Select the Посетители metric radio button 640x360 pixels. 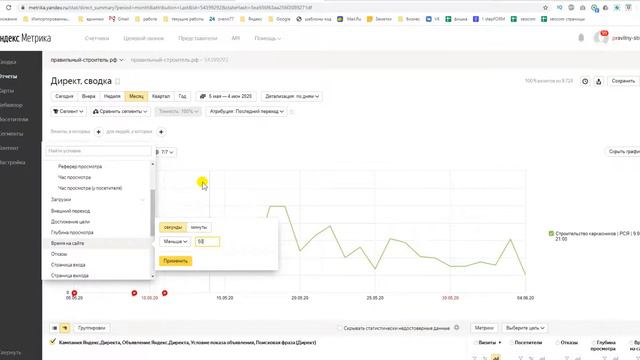pyautogui.click(x=511, y=342)
